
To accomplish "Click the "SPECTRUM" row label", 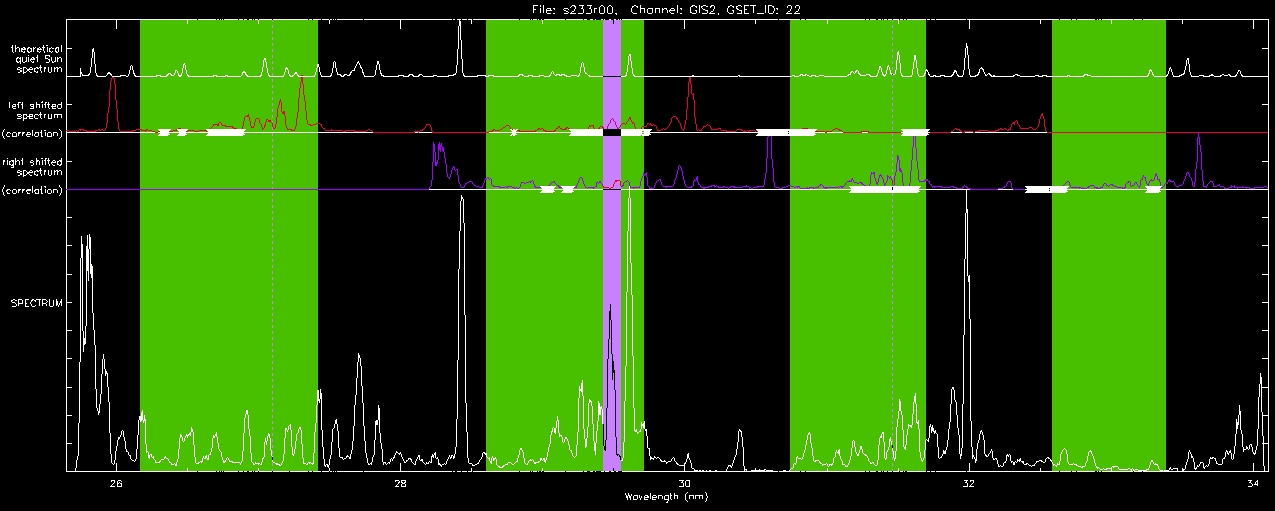I will click(37, 302).
